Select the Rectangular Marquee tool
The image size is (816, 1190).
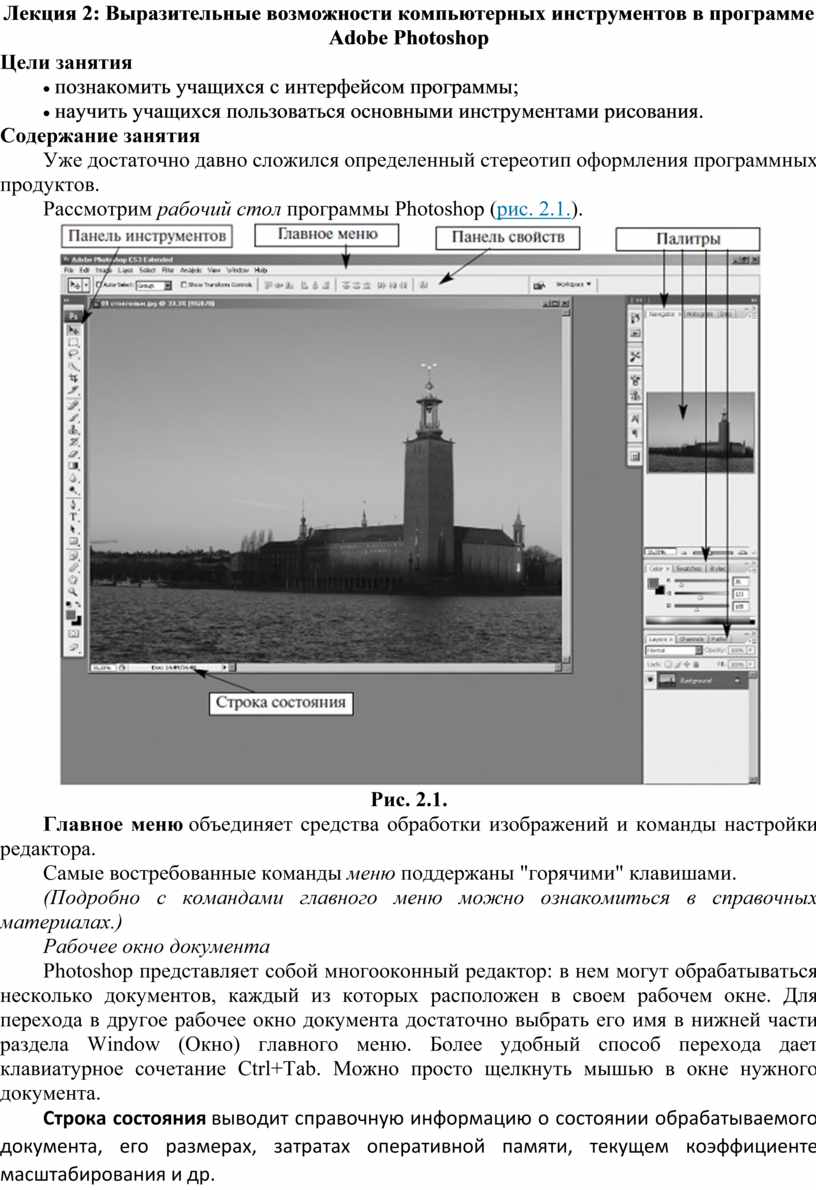[74, 342]
